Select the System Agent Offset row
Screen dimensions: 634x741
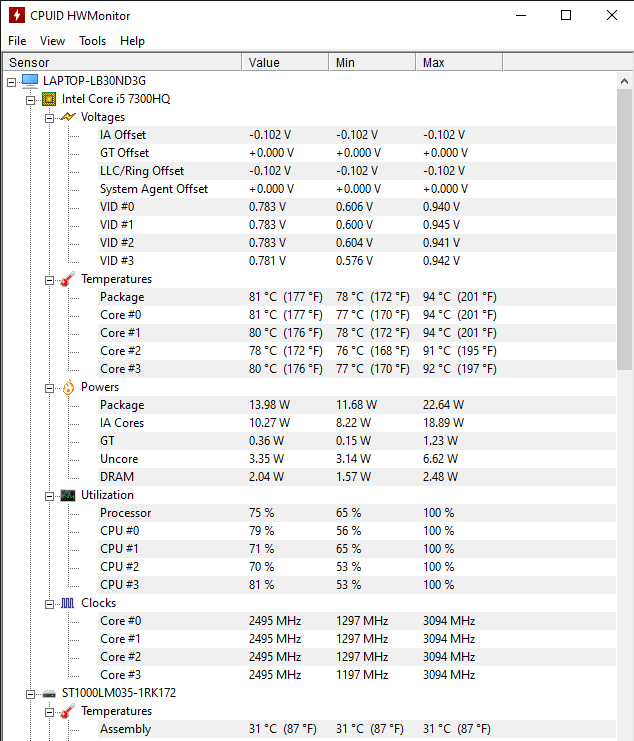click(x=357, y=189)
